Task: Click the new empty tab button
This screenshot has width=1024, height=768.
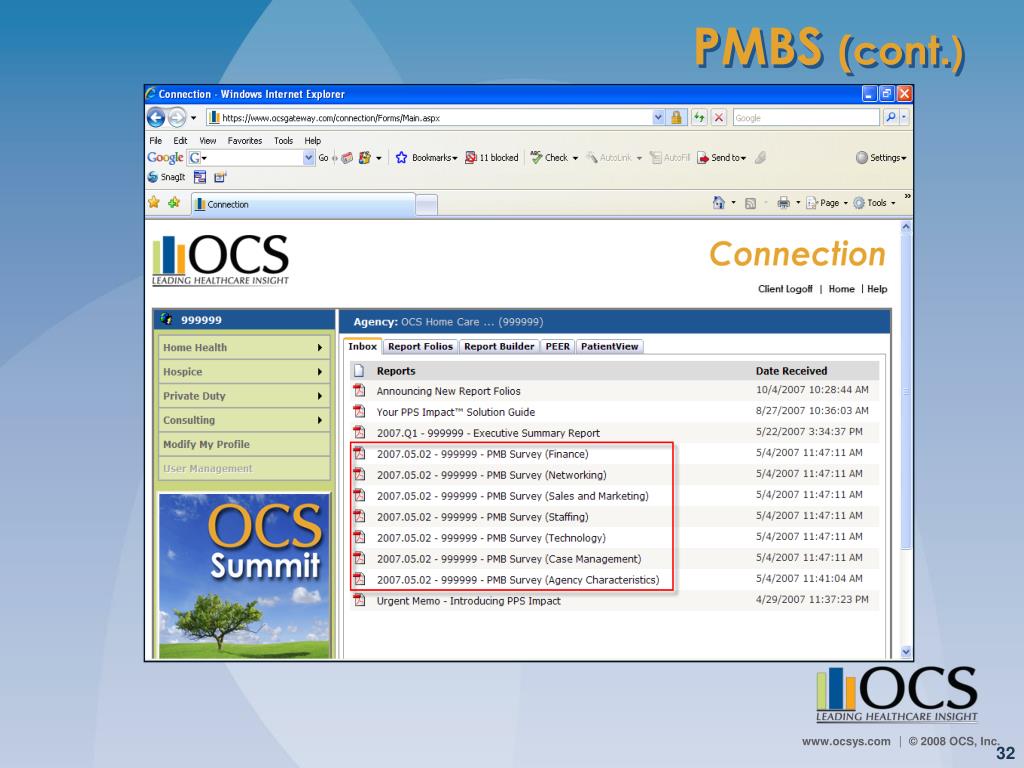Action: click(426, 205)
